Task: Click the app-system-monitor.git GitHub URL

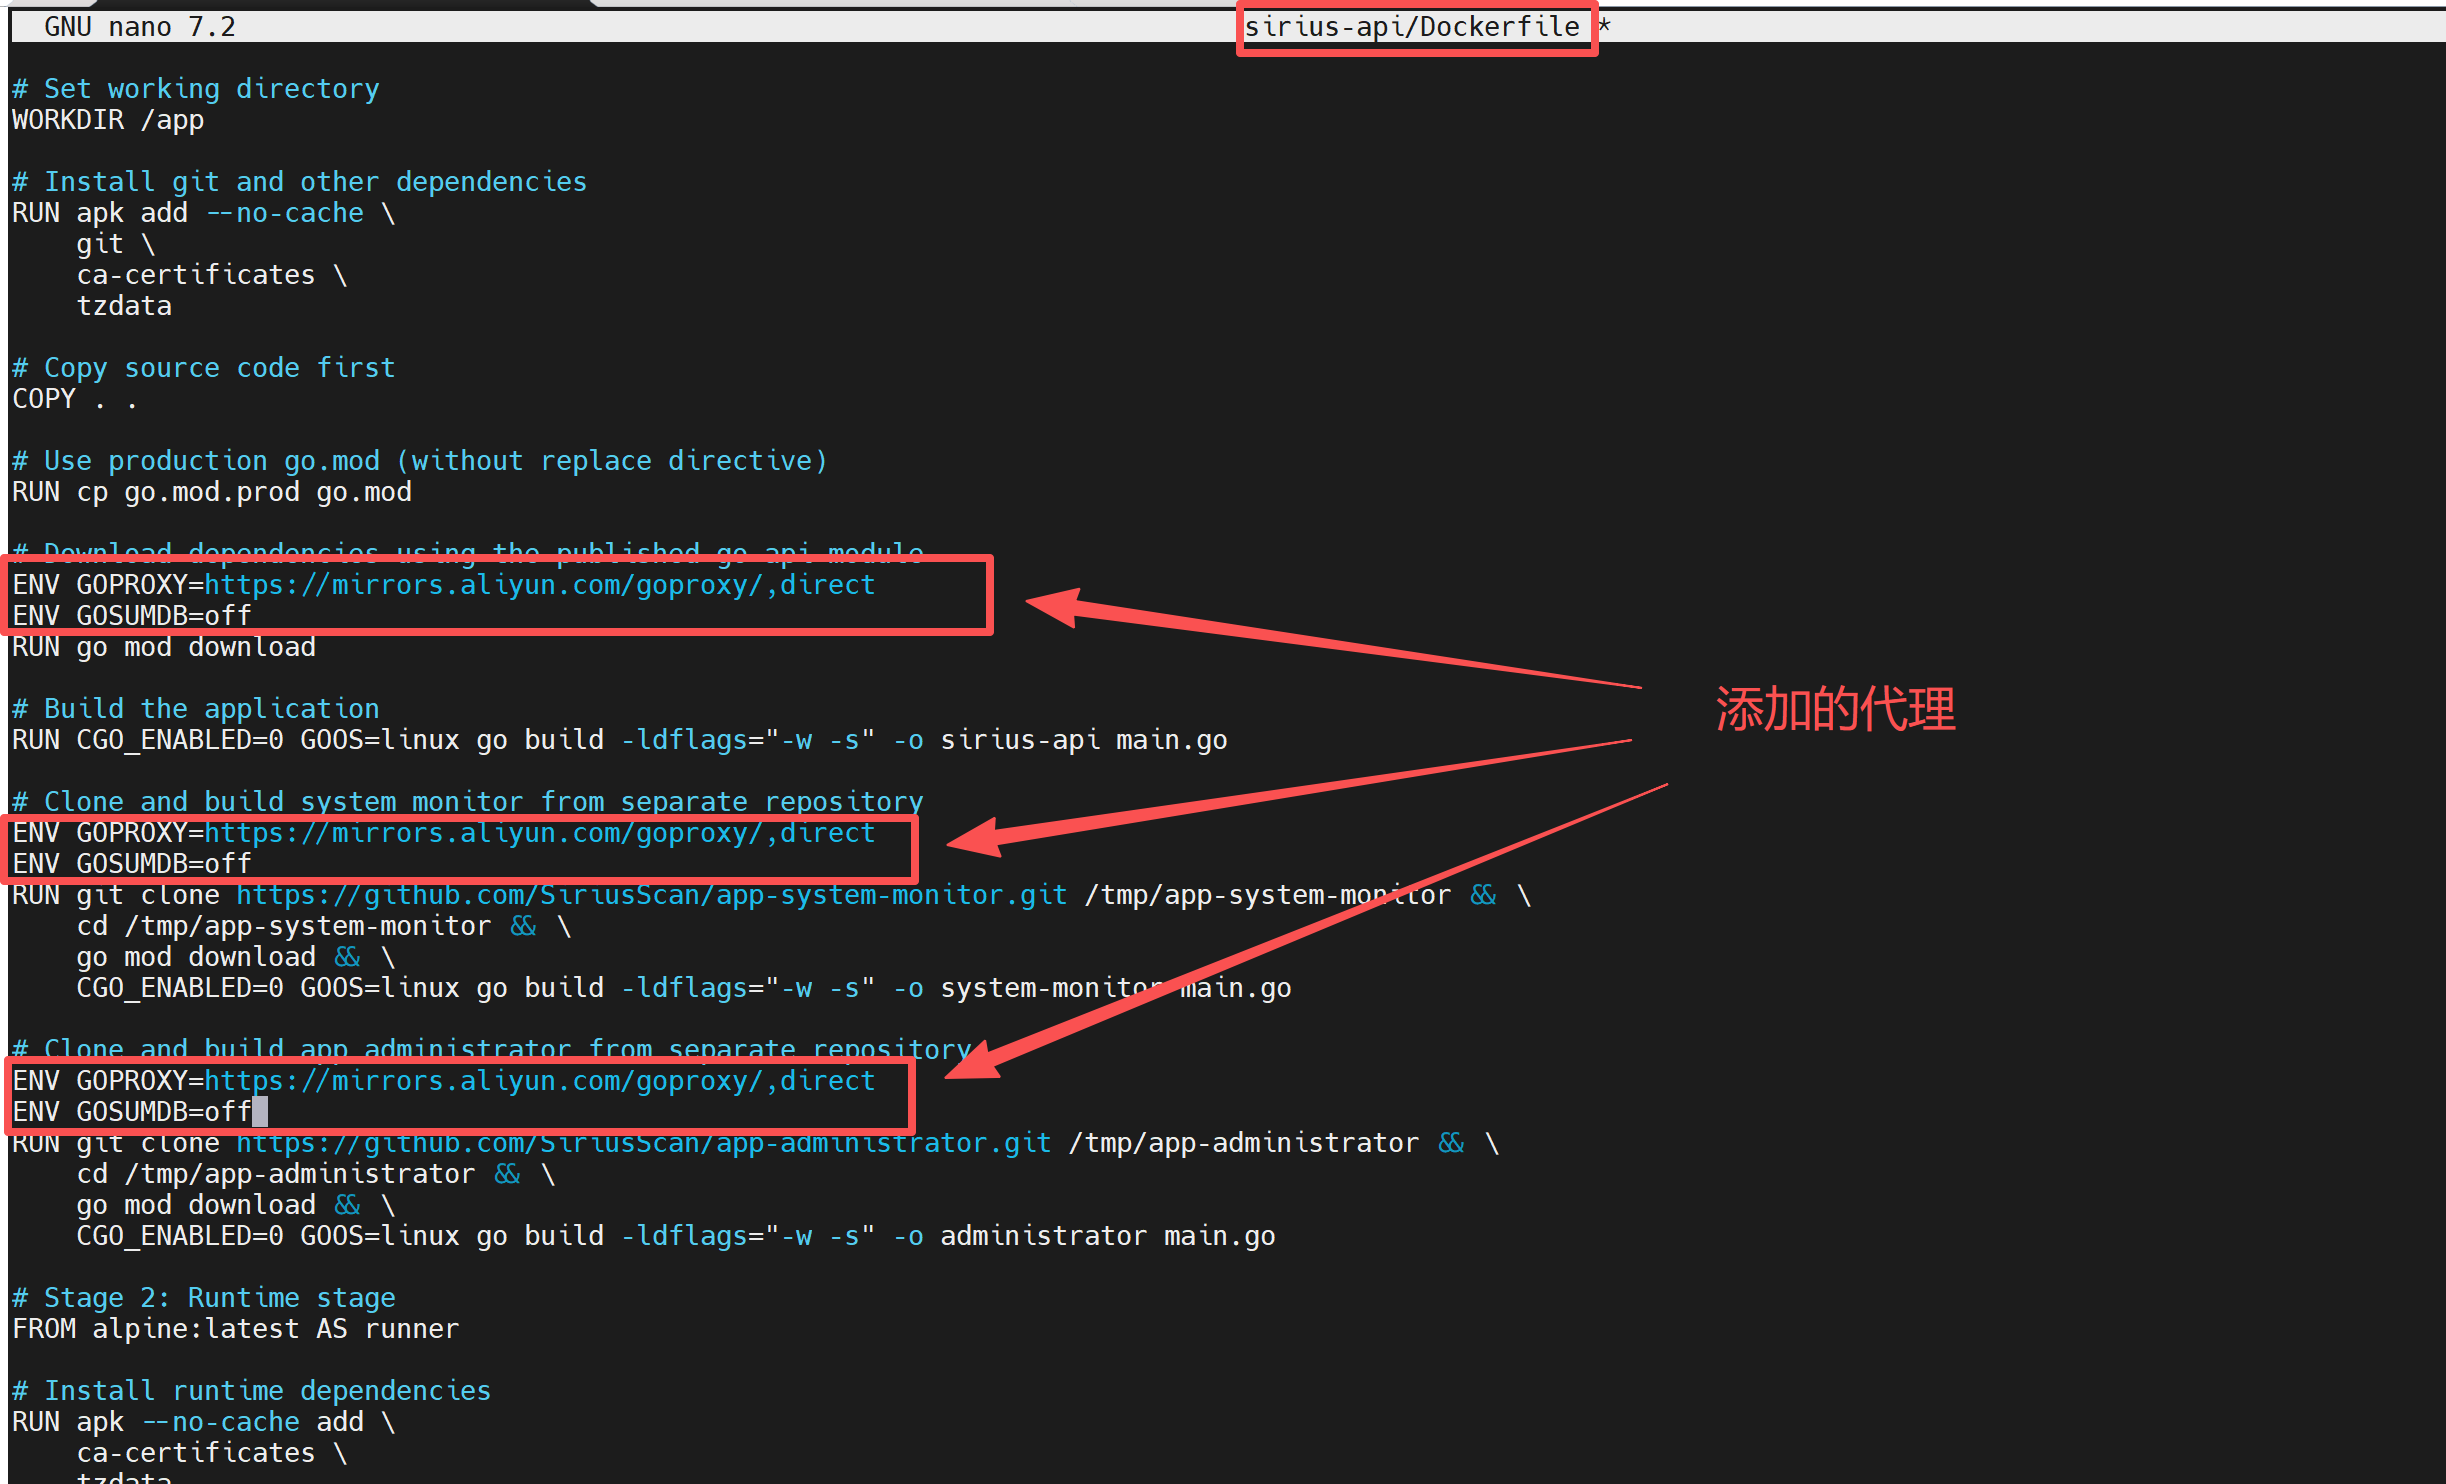Action: [x=651, y=895]
